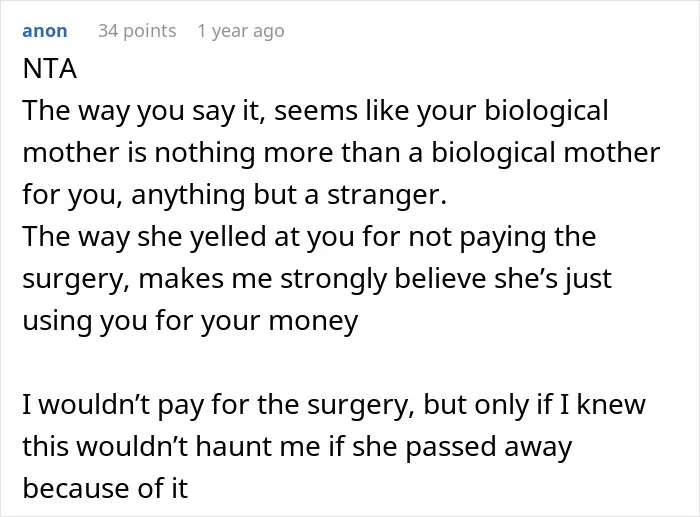Click the 34 points score label
Viewport: 700px width, 517px height.
[137, 31]
